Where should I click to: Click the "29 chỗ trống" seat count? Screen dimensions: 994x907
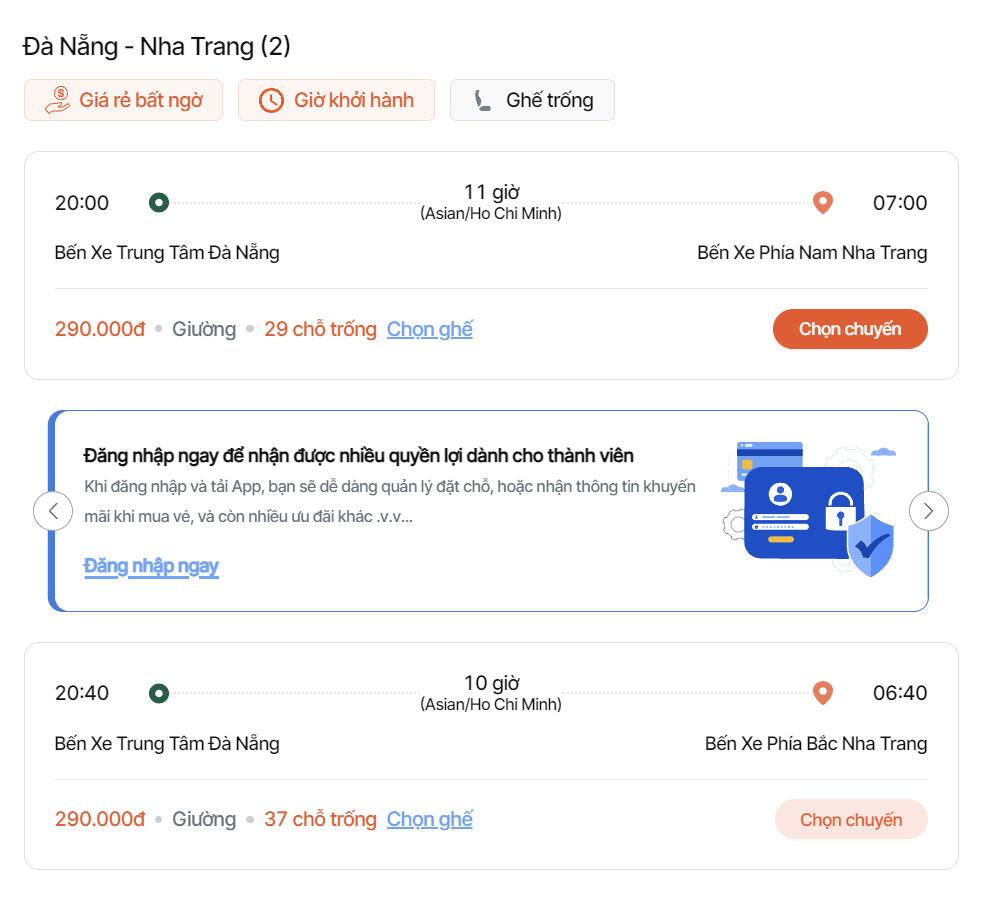pos(320,329)
